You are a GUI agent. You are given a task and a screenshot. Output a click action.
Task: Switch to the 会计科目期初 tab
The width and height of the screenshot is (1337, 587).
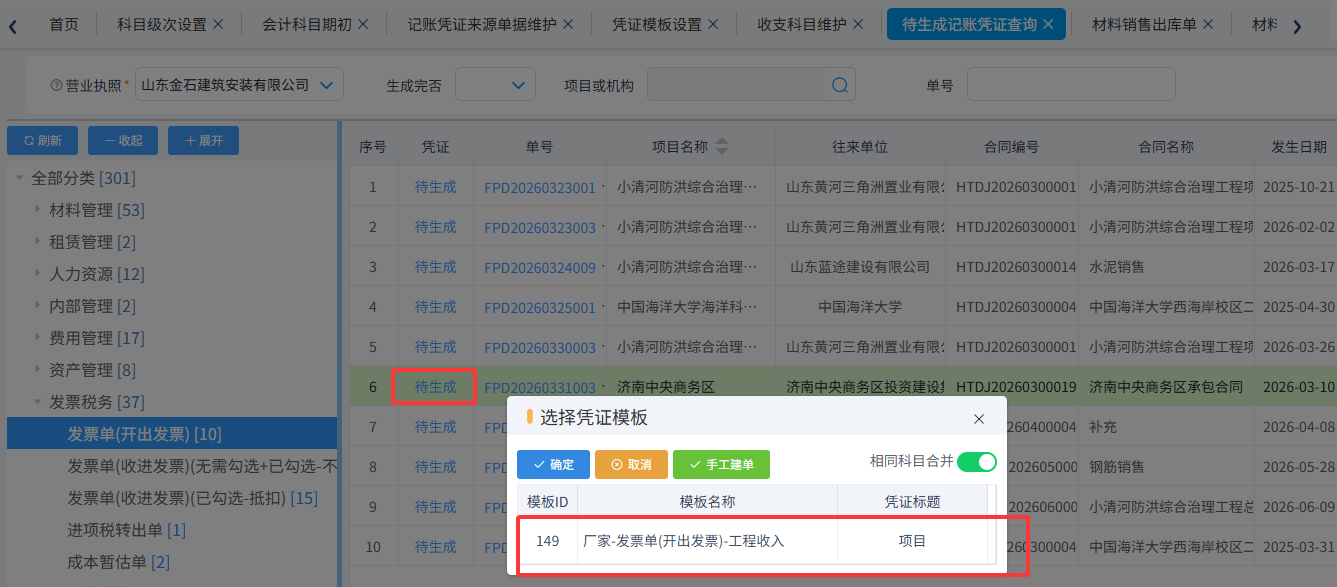[x=307, y=24]
